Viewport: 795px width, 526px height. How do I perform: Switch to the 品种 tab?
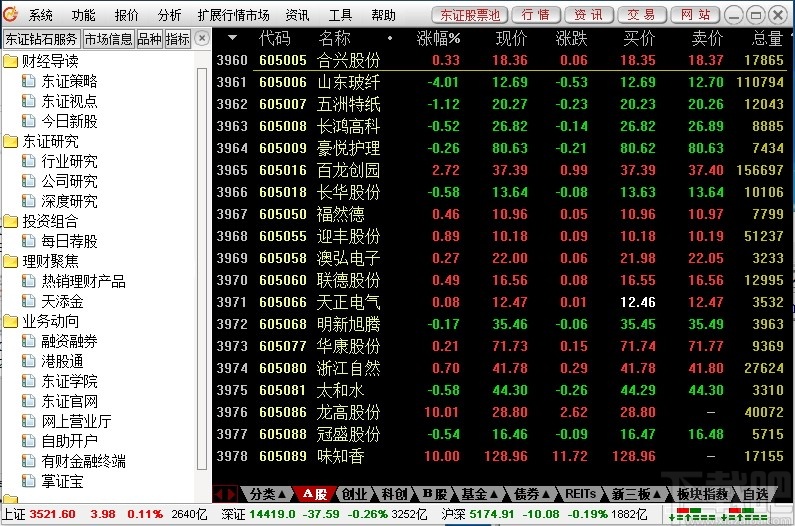click(x=149, y=39)
